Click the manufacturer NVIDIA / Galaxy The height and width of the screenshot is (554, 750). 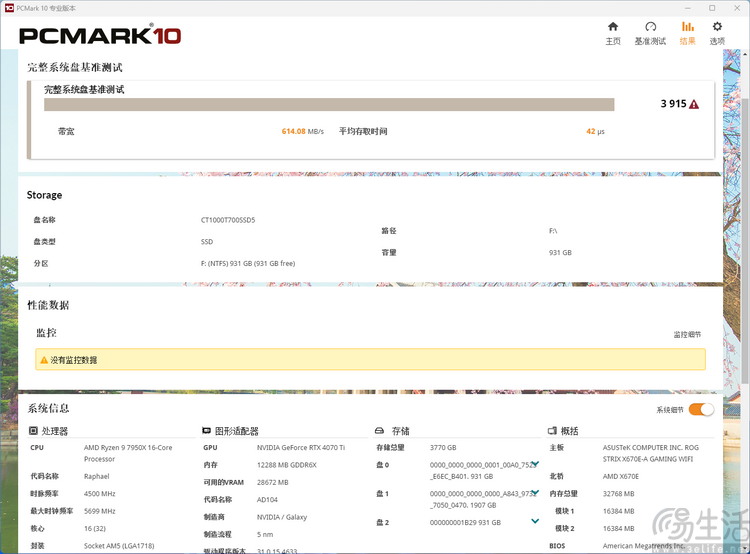click(282, 517)
